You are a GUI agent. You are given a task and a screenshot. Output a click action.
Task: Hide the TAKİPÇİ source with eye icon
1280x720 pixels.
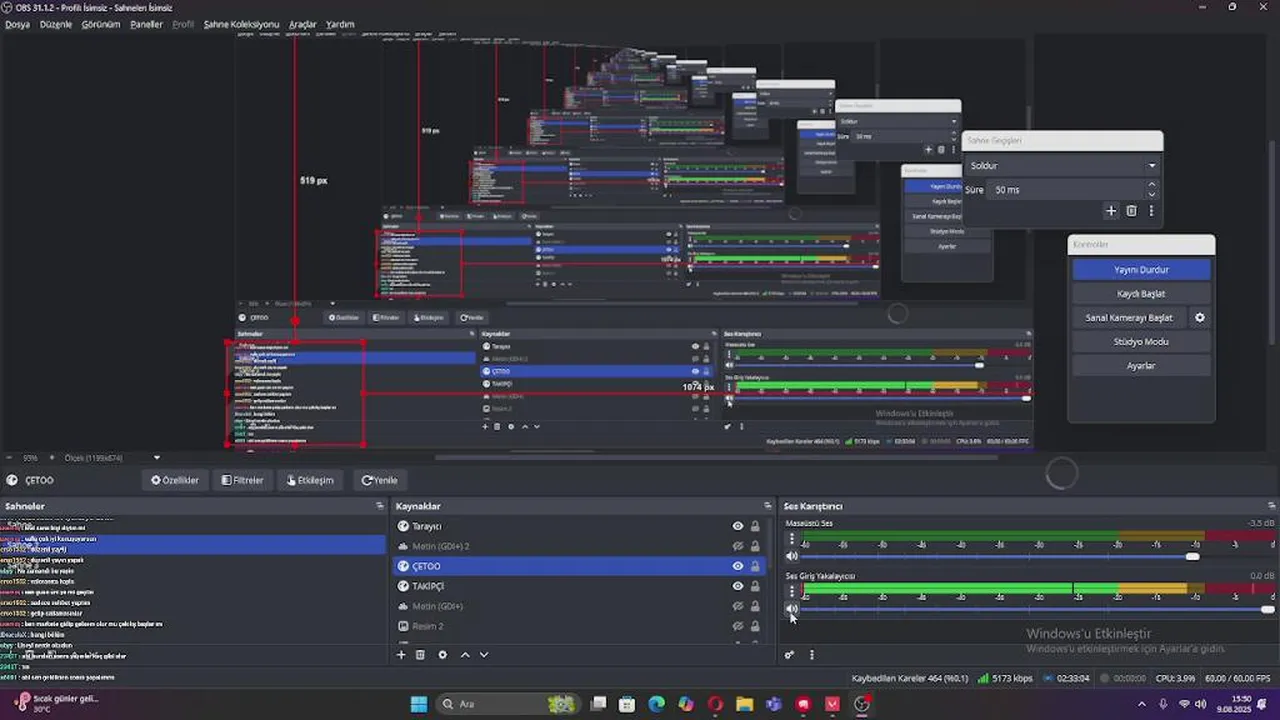click(738, 586)
